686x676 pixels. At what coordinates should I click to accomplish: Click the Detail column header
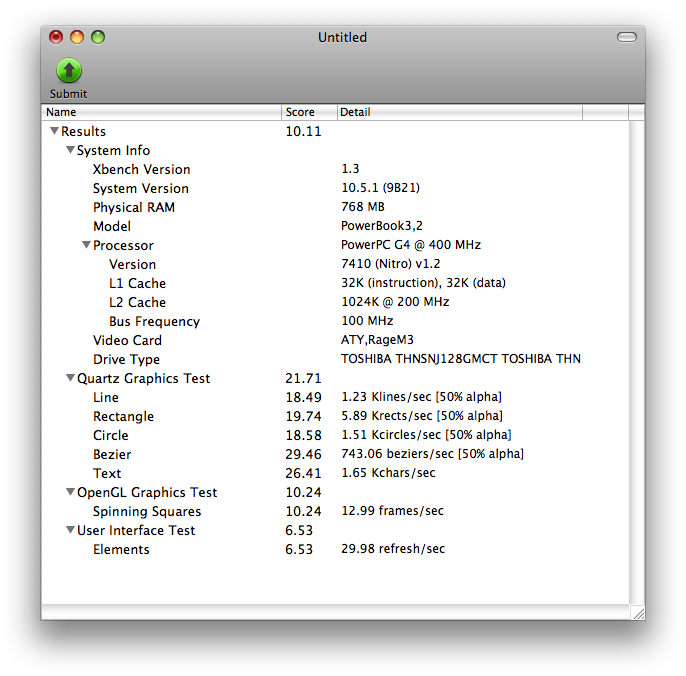tap(460, 112)
